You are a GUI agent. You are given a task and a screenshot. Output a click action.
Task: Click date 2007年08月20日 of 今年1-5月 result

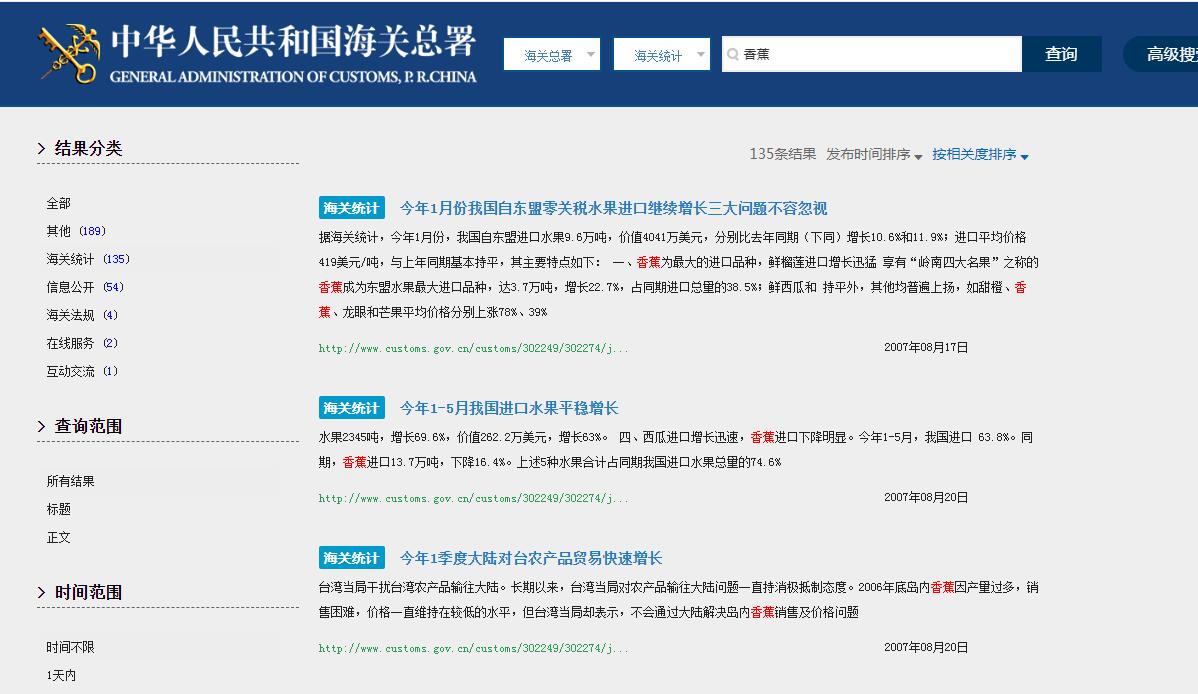(926, 497)
